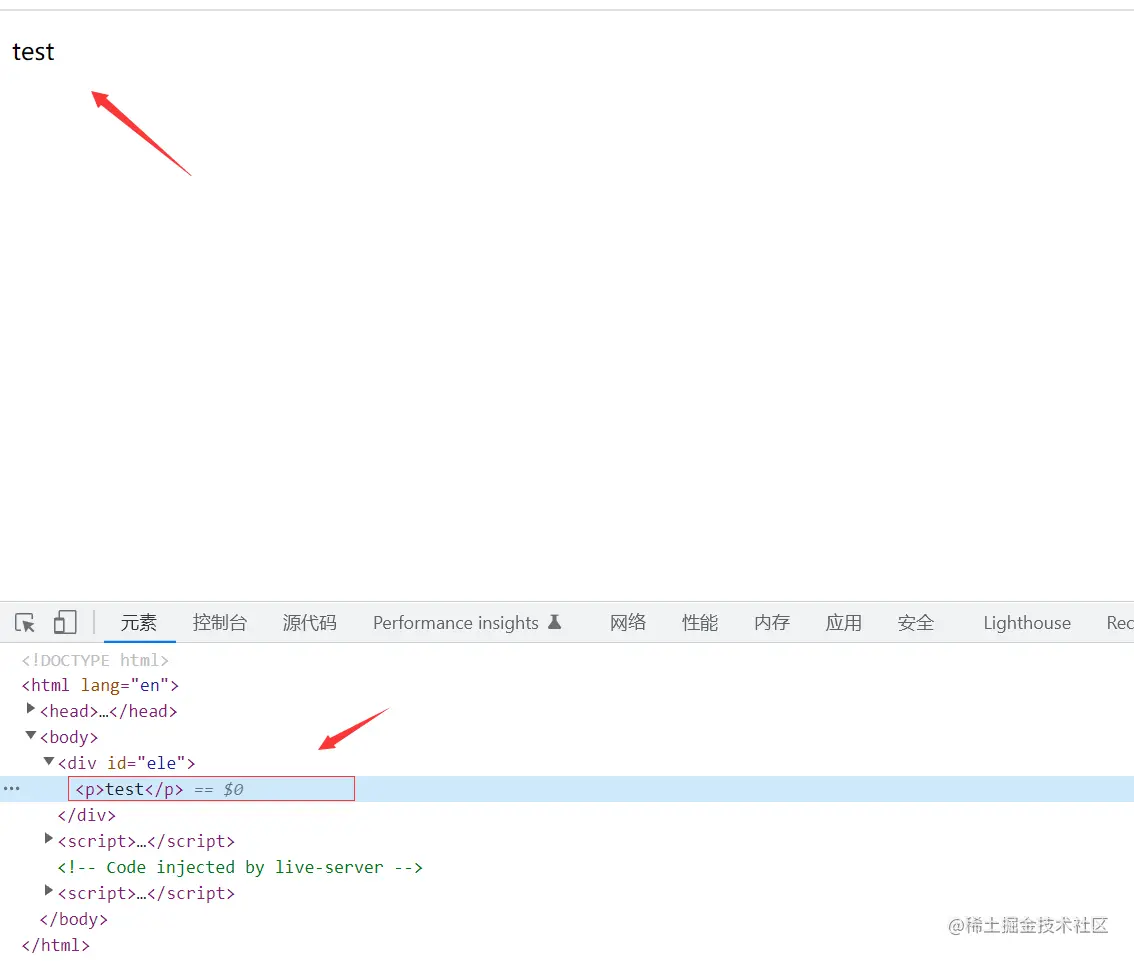Select the <!DOCTYPE html> line
The width and height of the screenshot is (1134, 961).
95,660
